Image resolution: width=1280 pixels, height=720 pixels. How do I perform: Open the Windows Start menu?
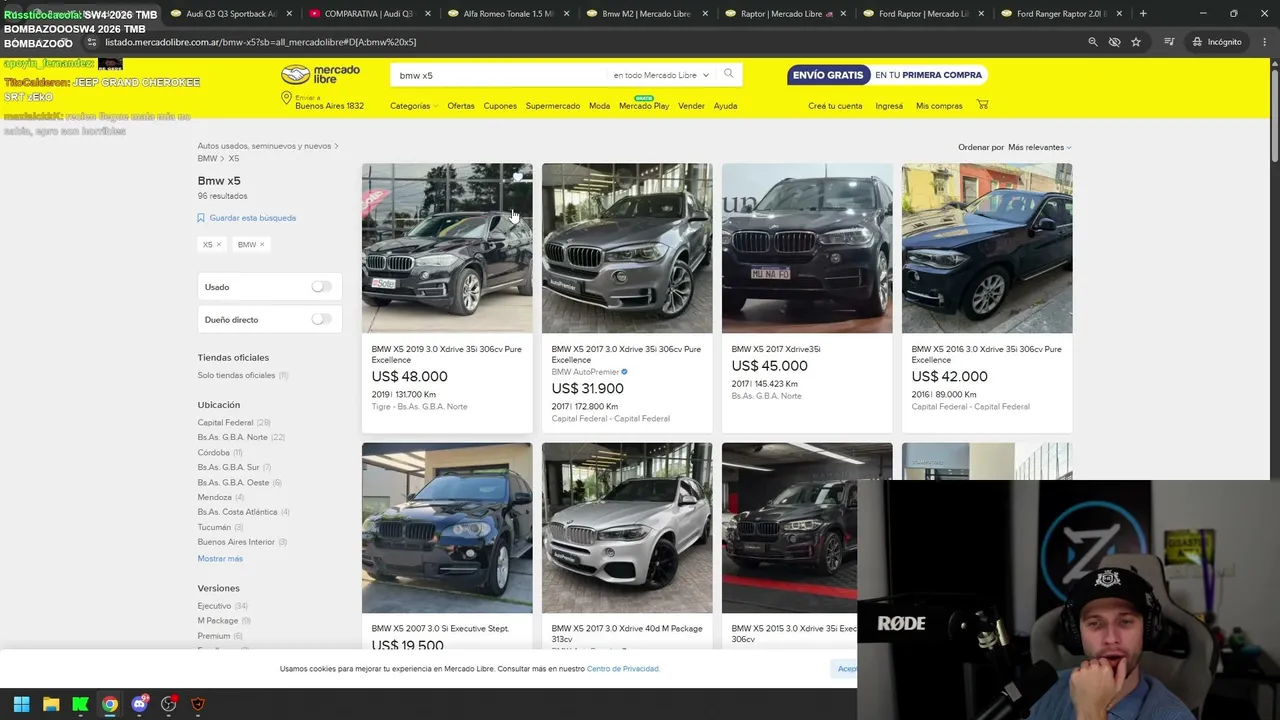coord(21,704)
